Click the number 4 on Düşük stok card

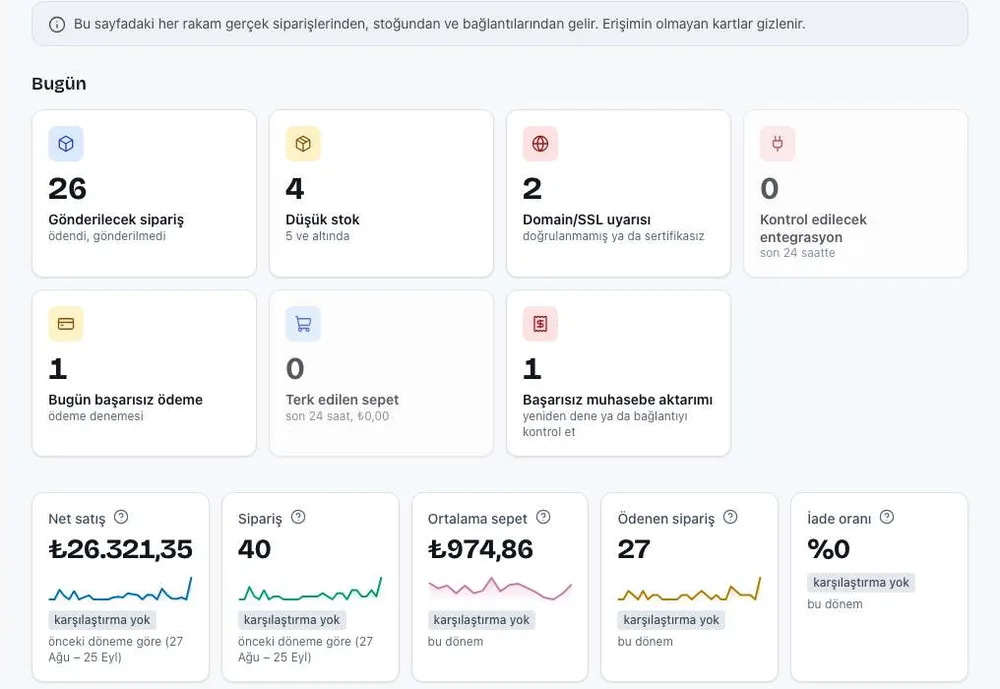tap(295, 189)
